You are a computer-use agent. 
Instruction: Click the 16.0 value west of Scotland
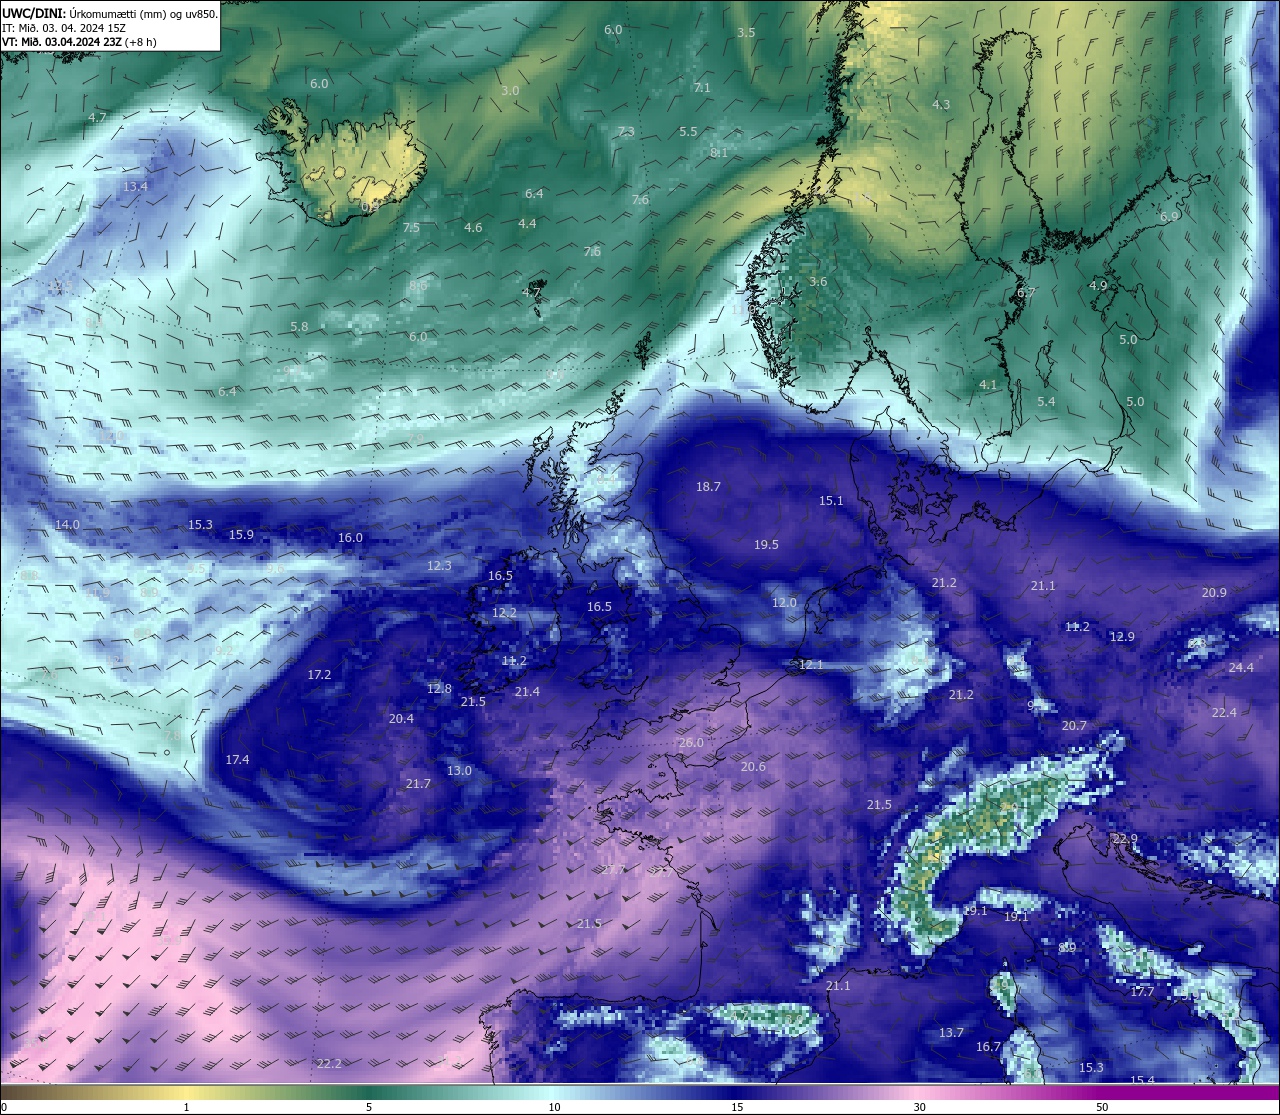coord(350,538)
